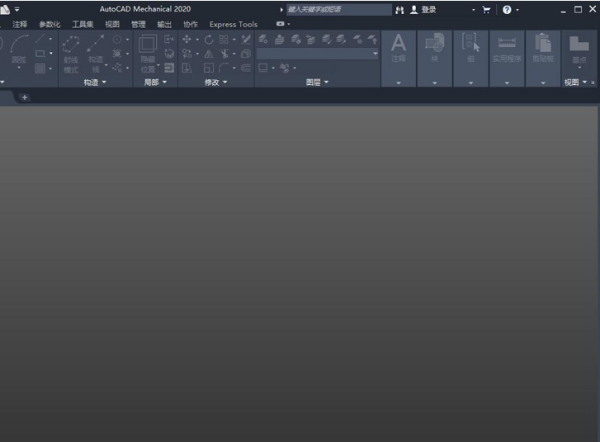Open the 实用程序 measure icon
This screenshot has height=442, width=600.
click(507, 44)
